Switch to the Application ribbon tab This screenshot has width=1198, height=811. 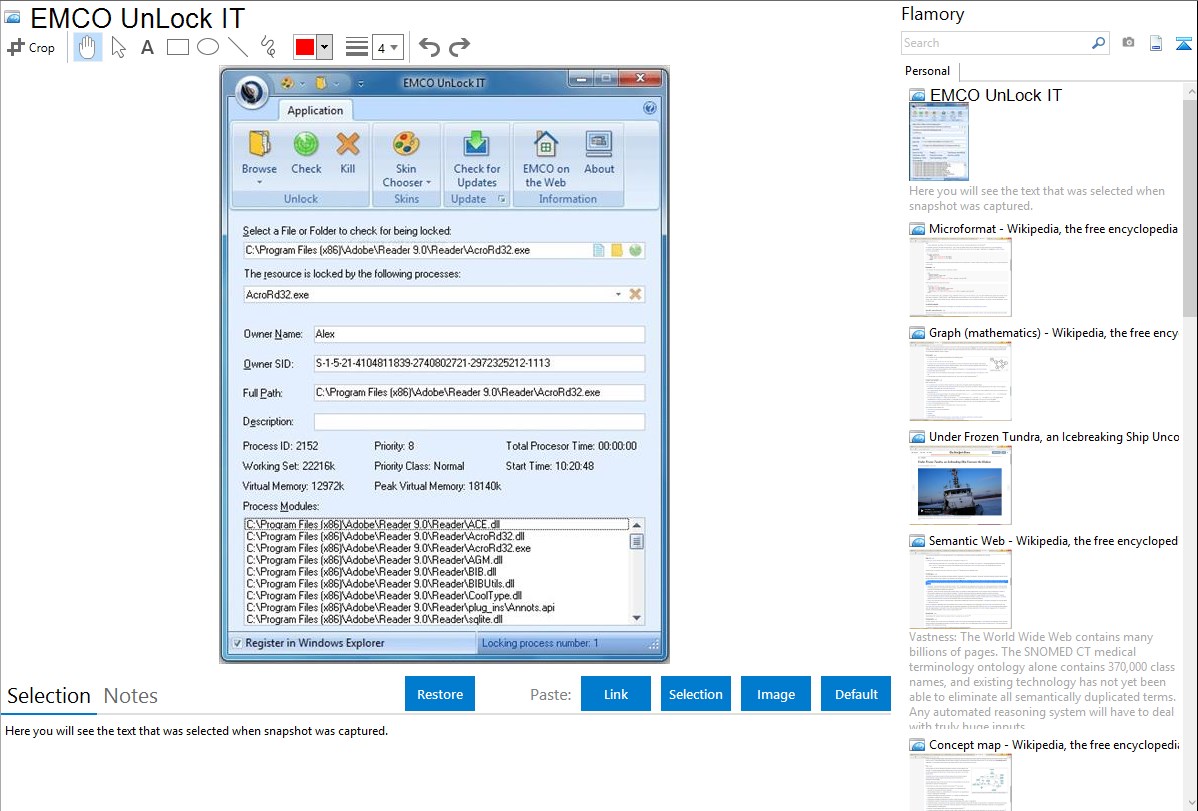point(315,111)
